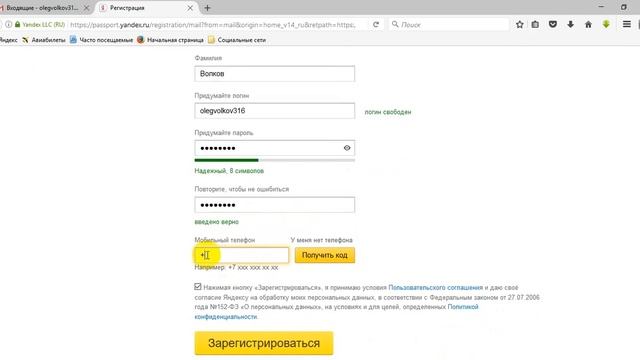Open the Firefox hamburger menu
640x360 pixels.
(627, 24)
